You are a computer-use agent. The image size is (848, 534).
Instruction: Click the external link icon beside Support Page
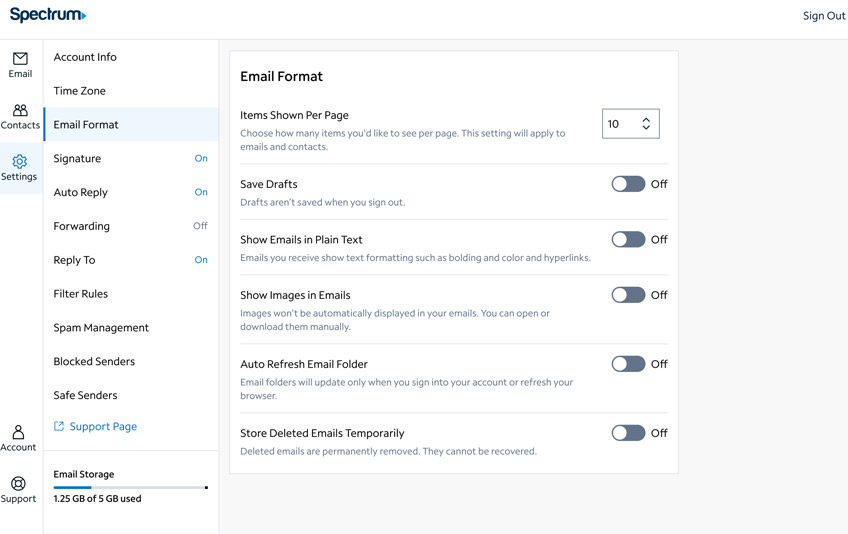click(x=59, y=427)
